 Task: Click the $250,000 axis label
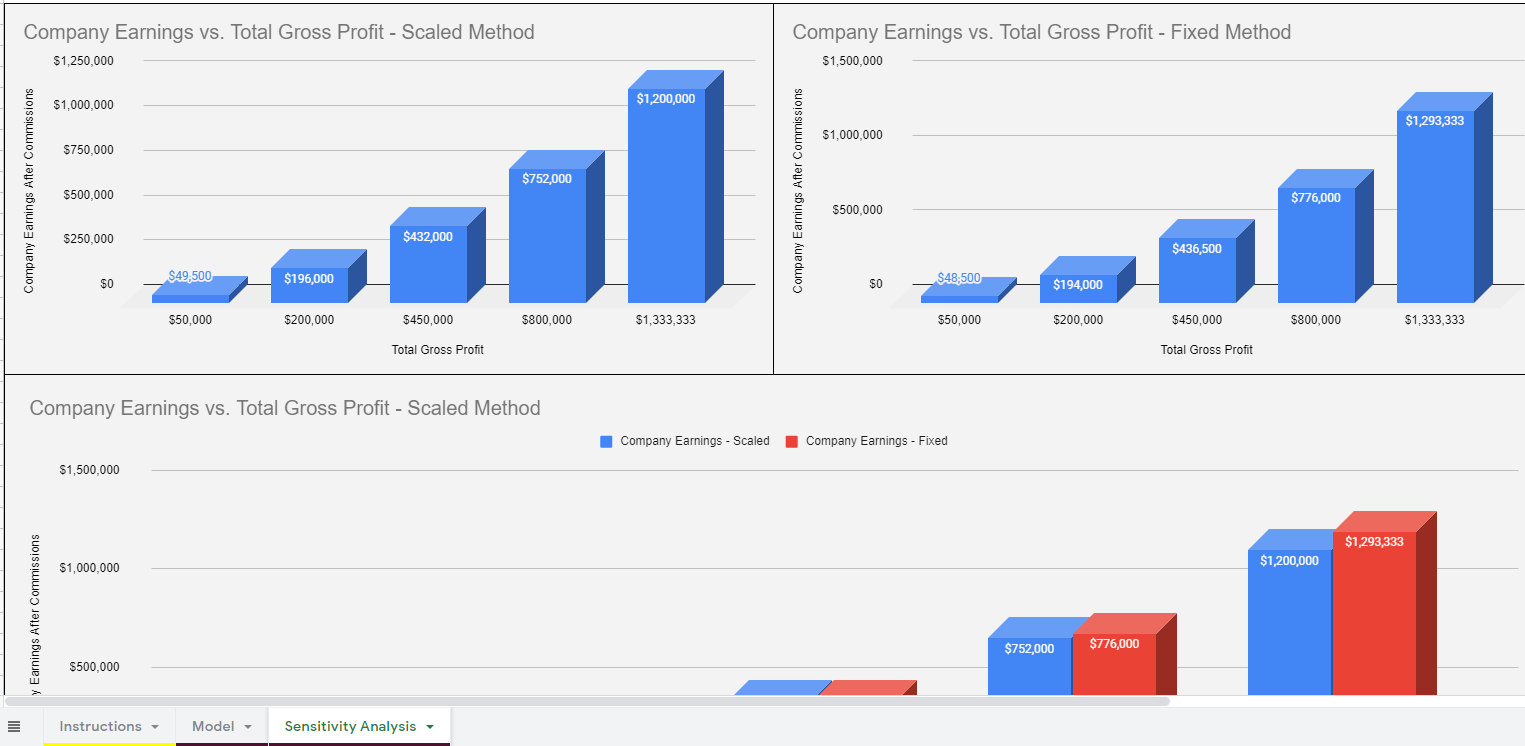pos(89,239)
